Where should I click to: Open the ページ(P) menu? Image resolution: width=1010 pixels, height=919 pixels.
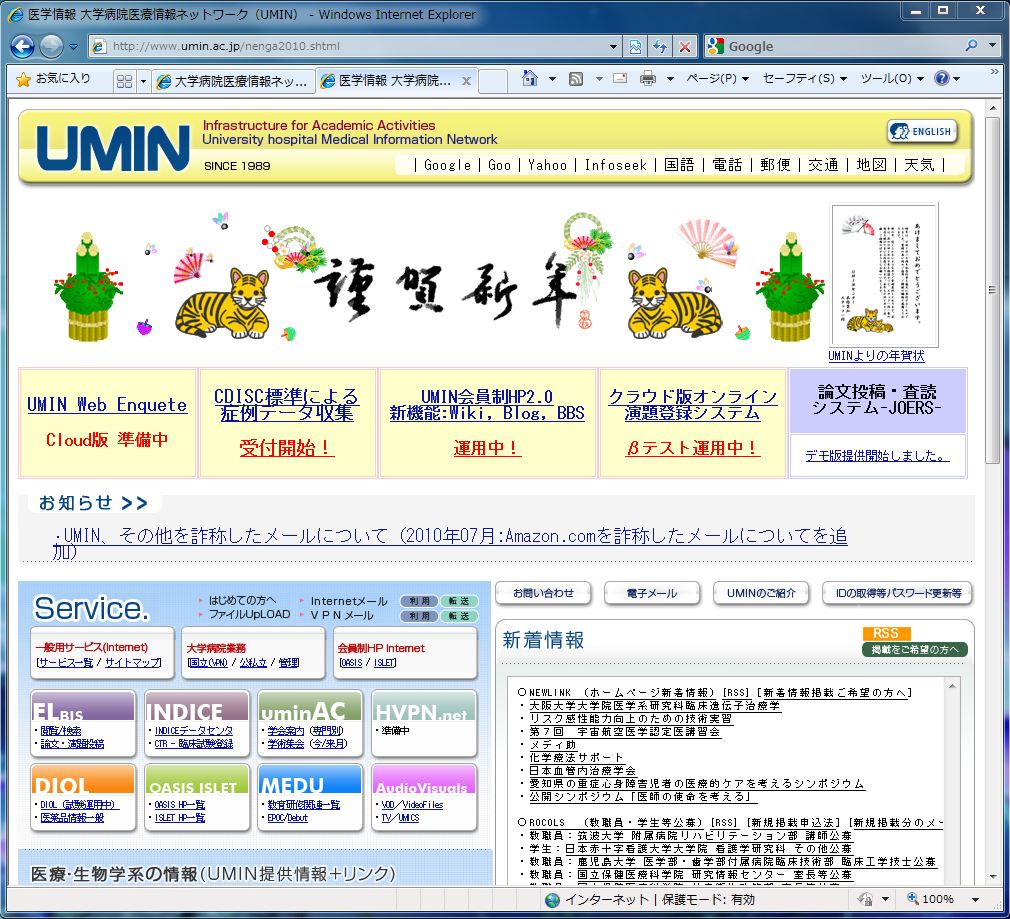point(717,79)
